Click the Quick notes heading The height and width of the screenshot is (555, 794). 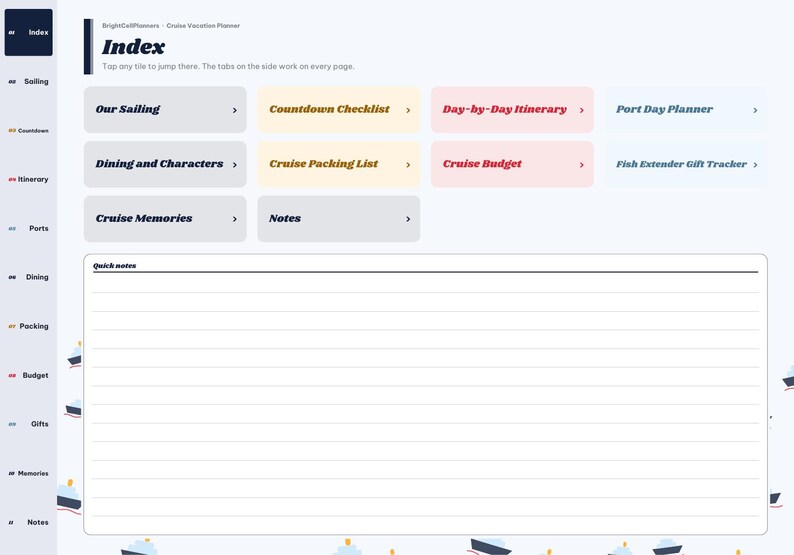[x=114, y=265]
